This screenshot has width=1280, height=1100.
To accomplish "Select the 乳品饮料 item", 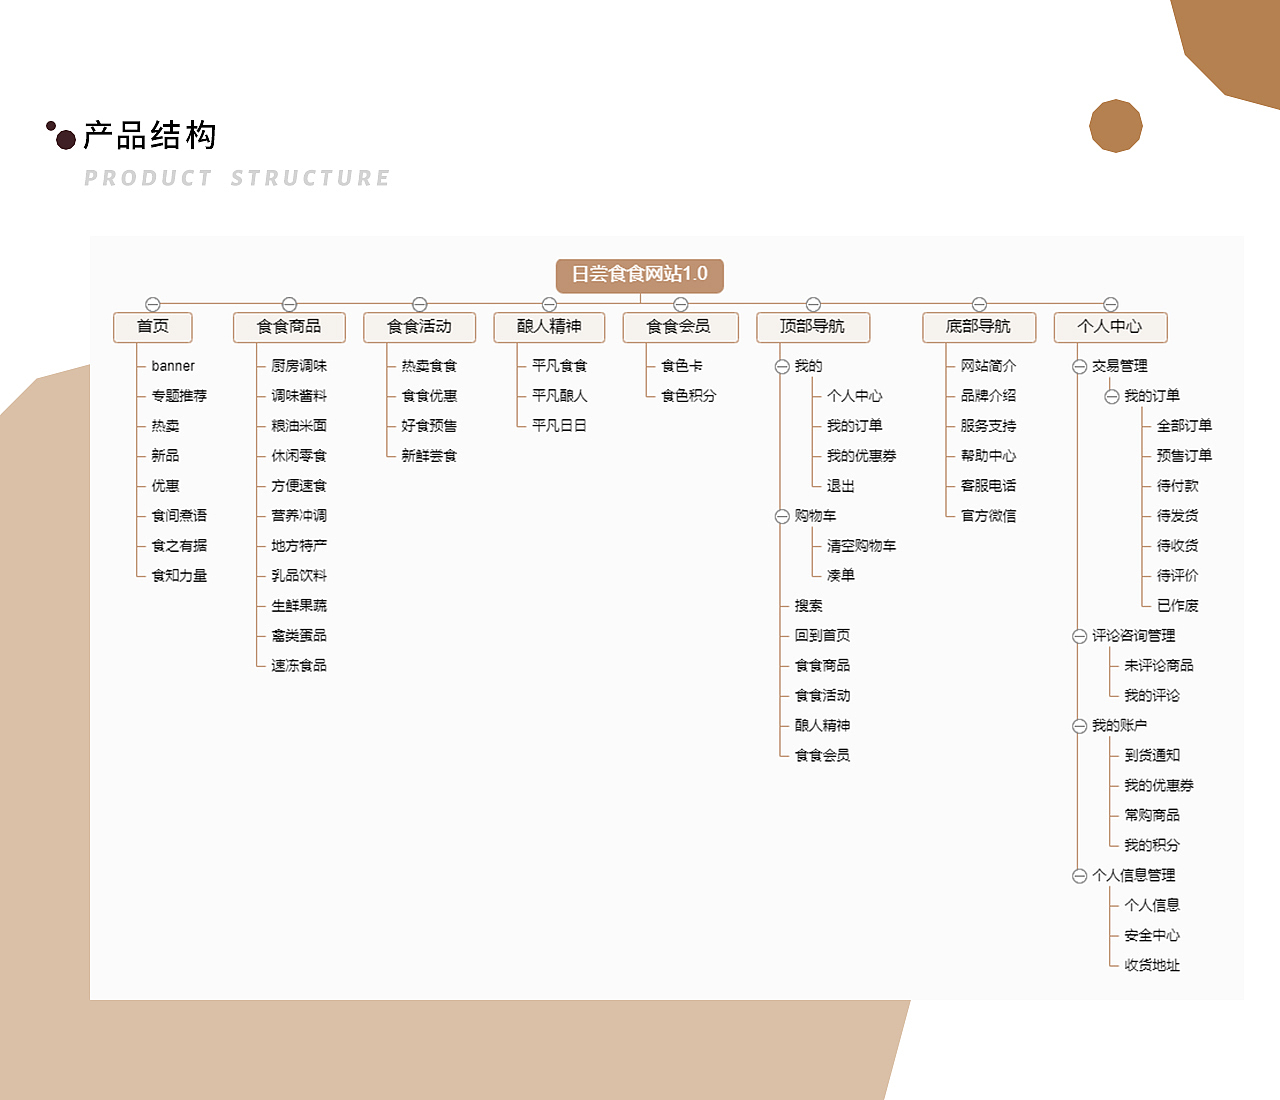I will [x=299, y=576].
